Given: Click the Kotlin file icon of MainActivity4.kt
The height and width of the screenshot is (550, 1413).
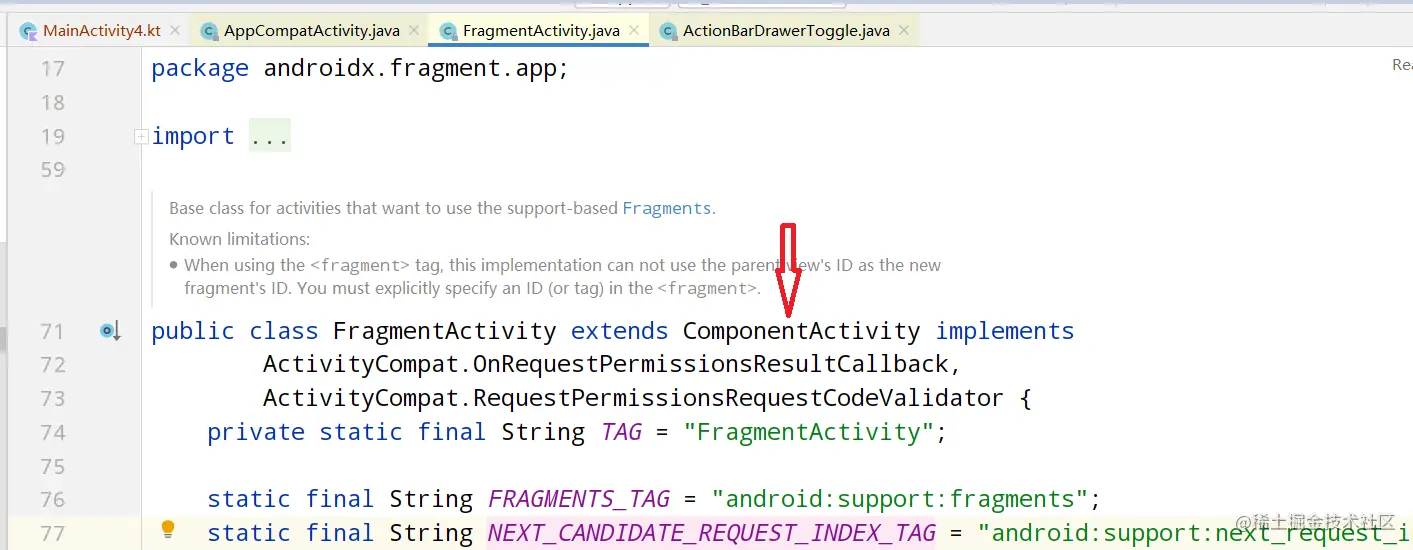Looking at the screenshot, I should [28, 31].
